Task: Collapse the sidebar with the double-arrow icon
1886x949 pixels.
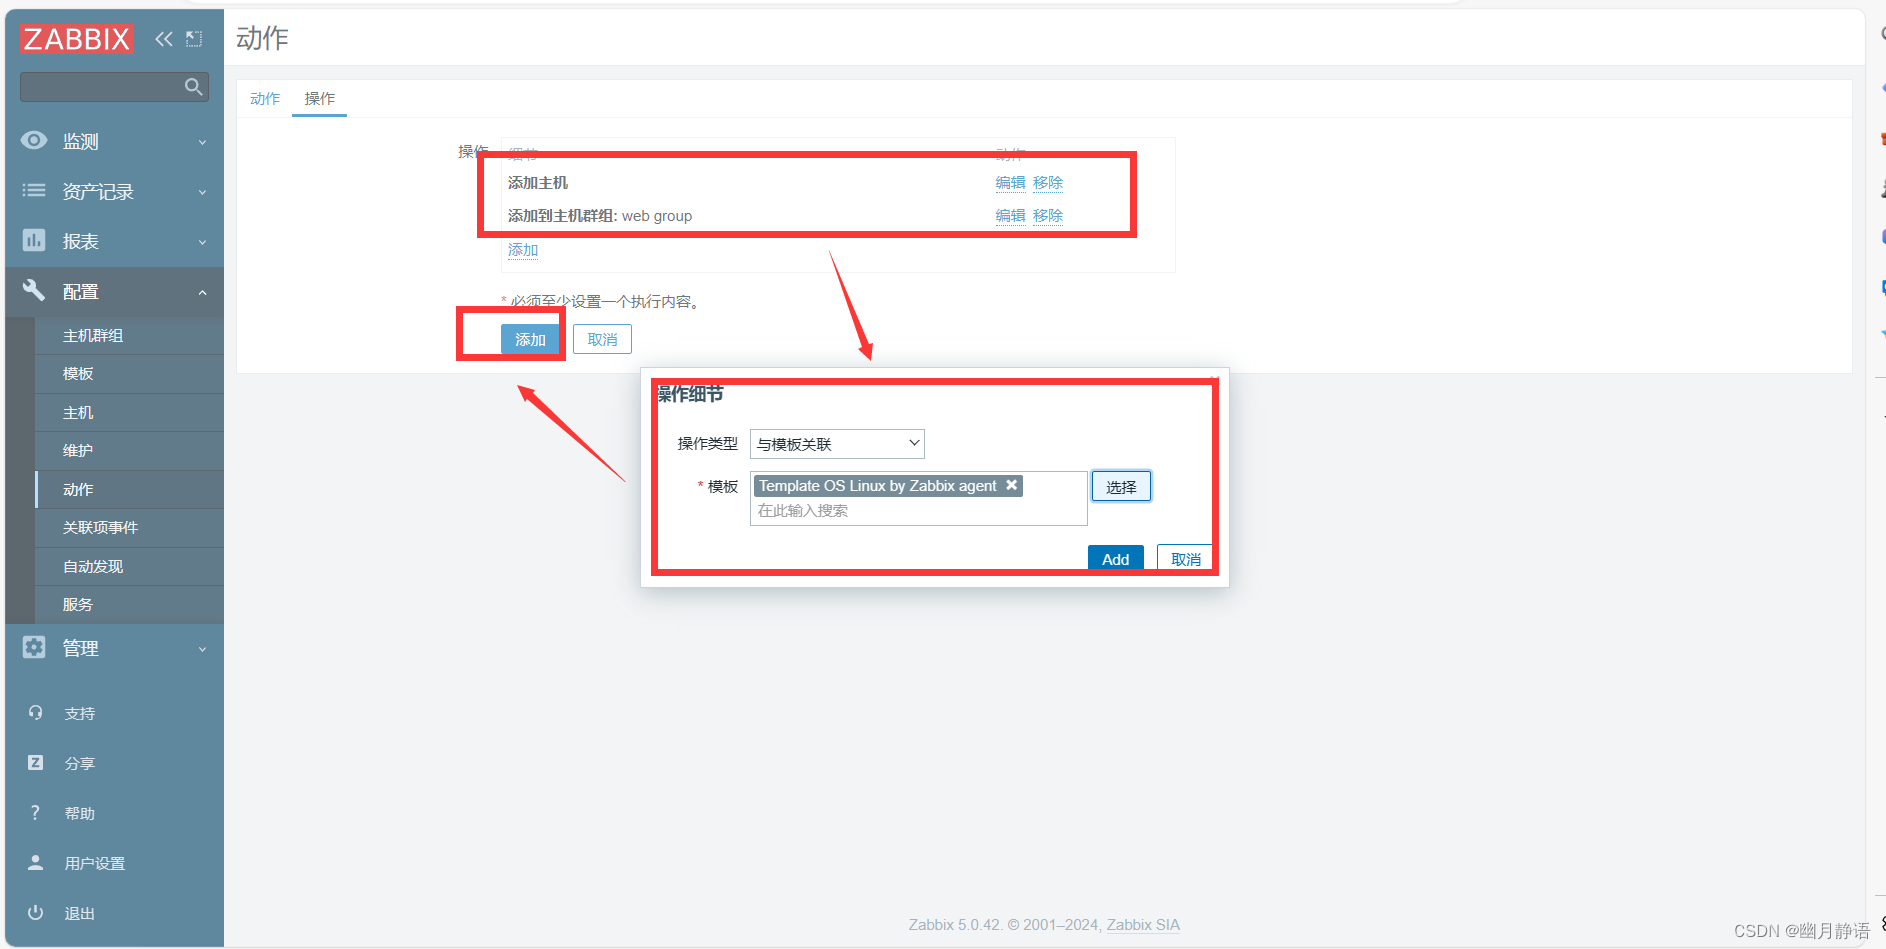Action: pos(164,39)
